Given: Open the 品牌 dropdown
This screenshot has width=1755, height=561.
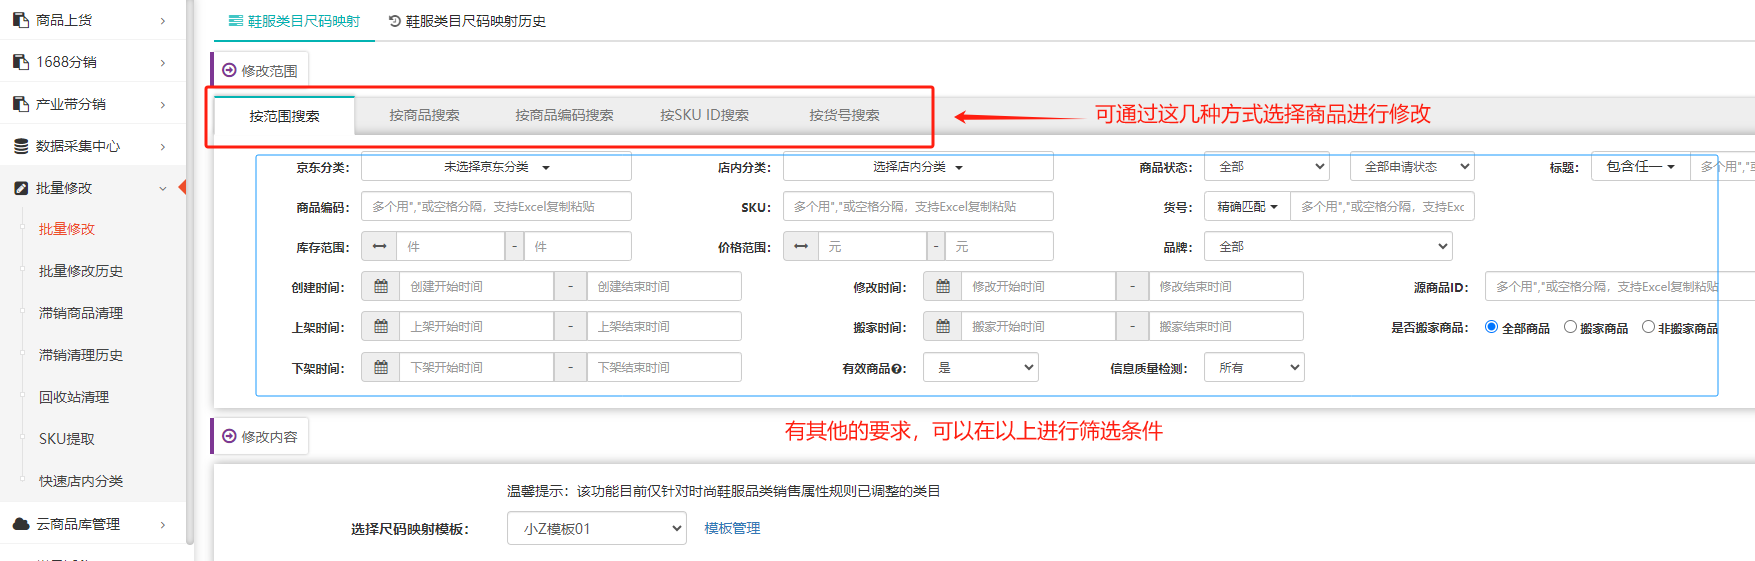Looking at the screenshot, I should click(x=1327, y=247).
